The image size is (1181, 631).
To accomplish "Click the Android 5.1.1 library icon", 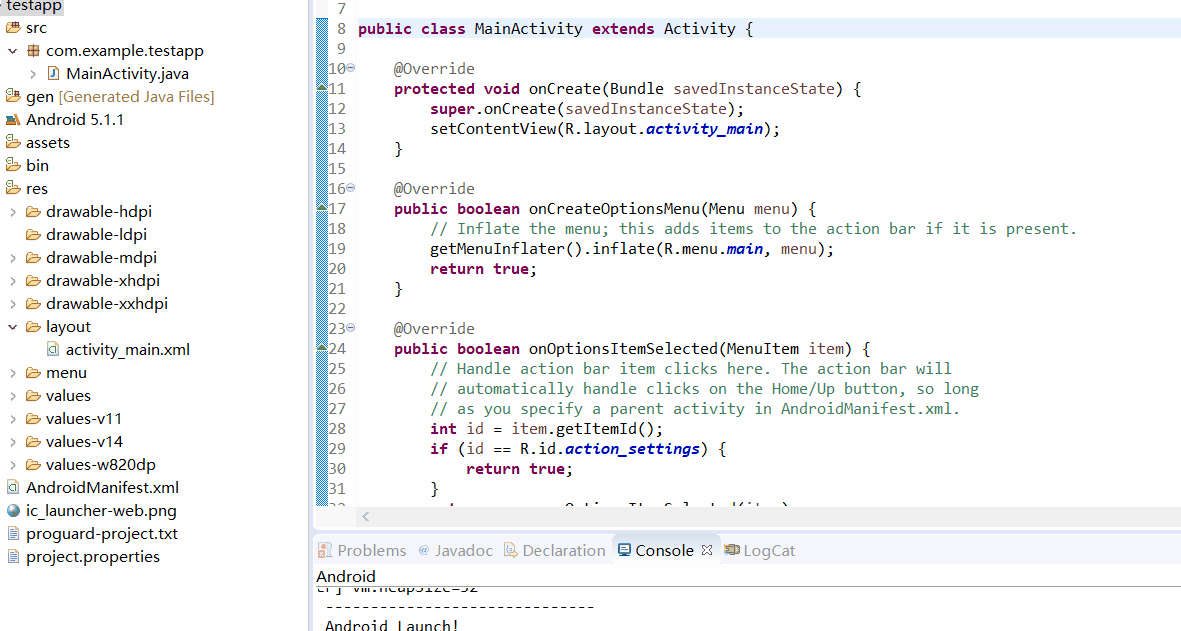I will click(x=13, y=120).
